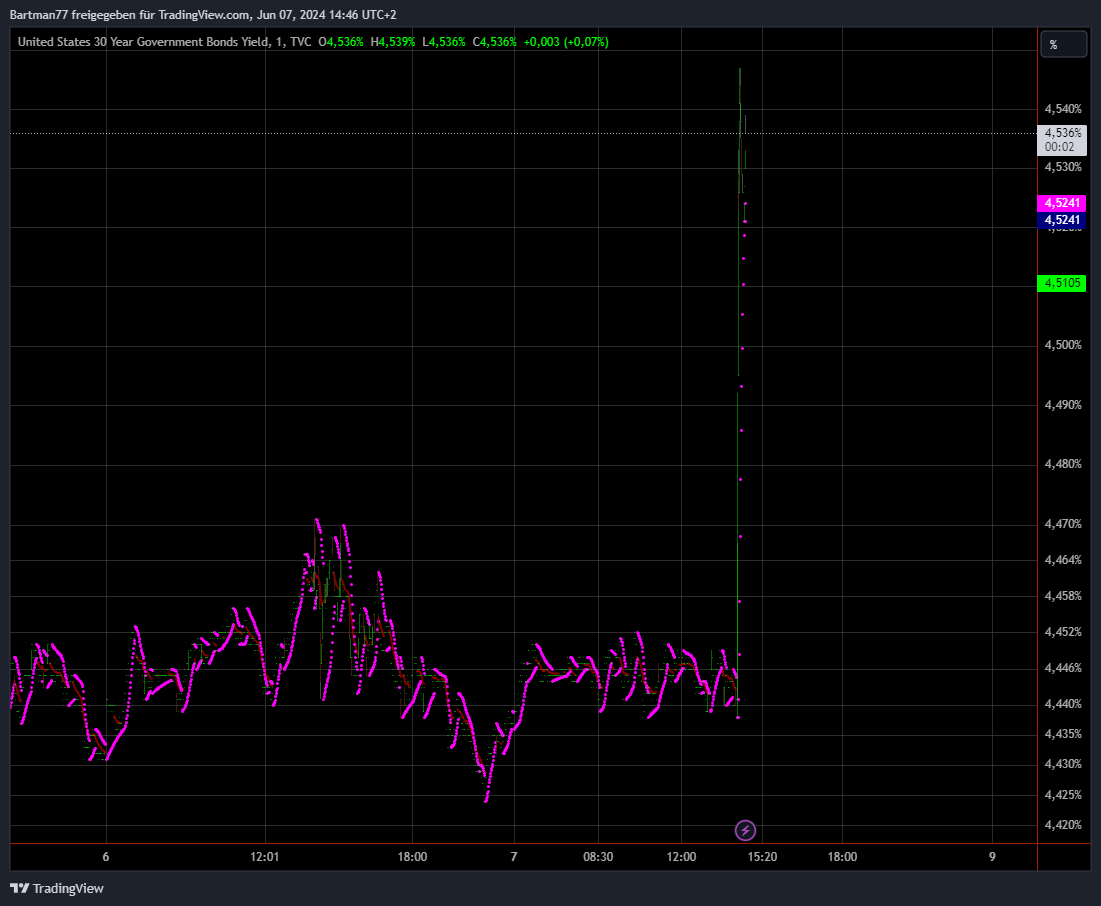
Task: Click the time axis date label 9
Action: pyautogui.click(x=992, y=857)
